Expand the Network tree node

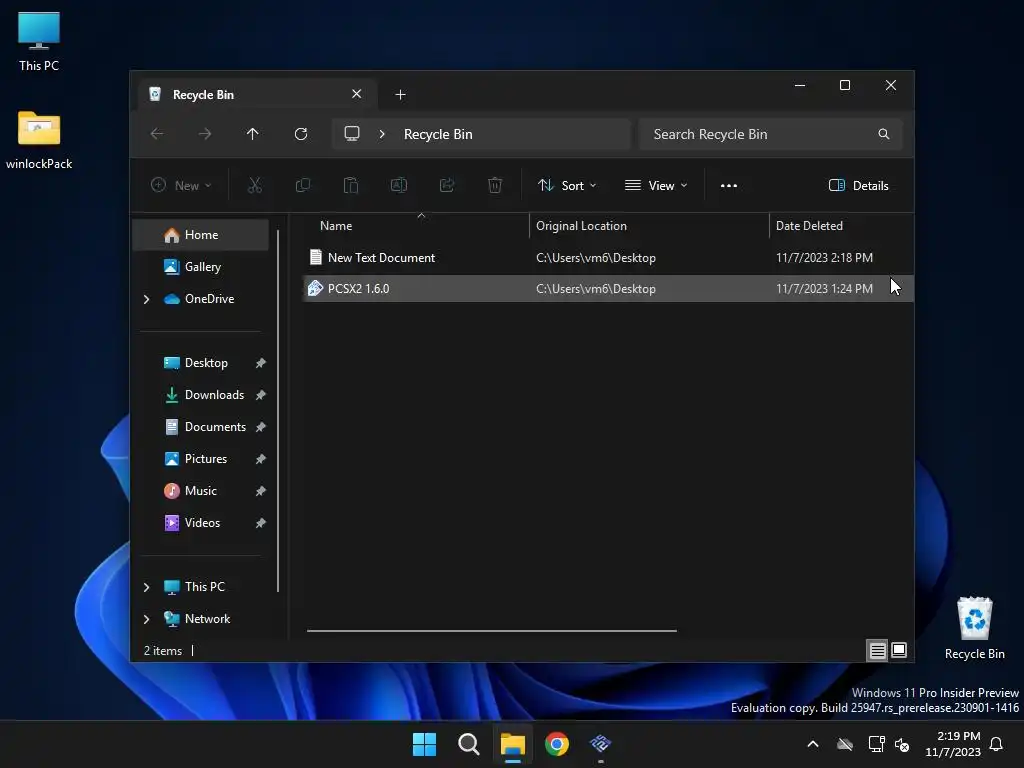point(146,619)
